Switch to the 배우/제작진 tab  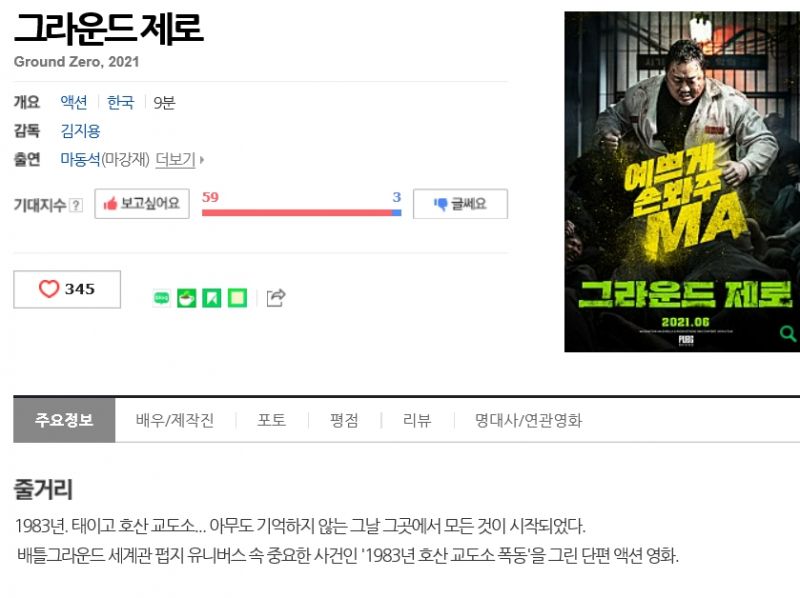(x=175, y=420)
